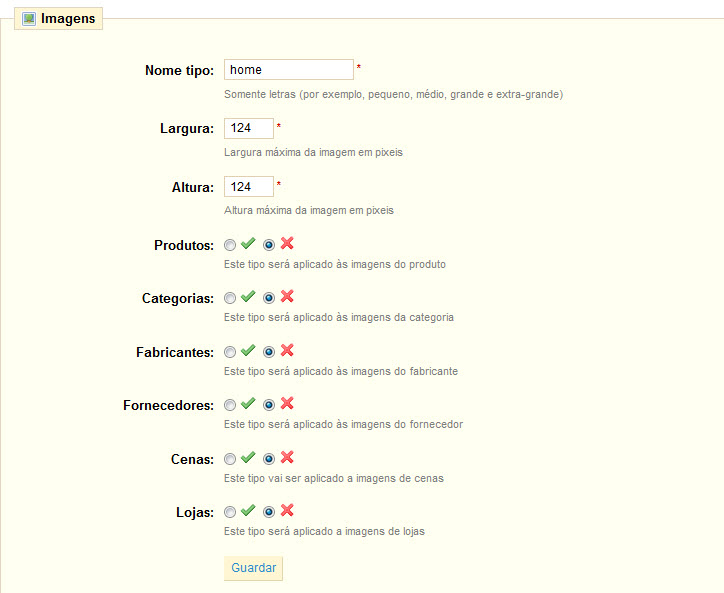Click the 'Nome tipo:' label
724x593 pixels.
(x=180, y=71)
